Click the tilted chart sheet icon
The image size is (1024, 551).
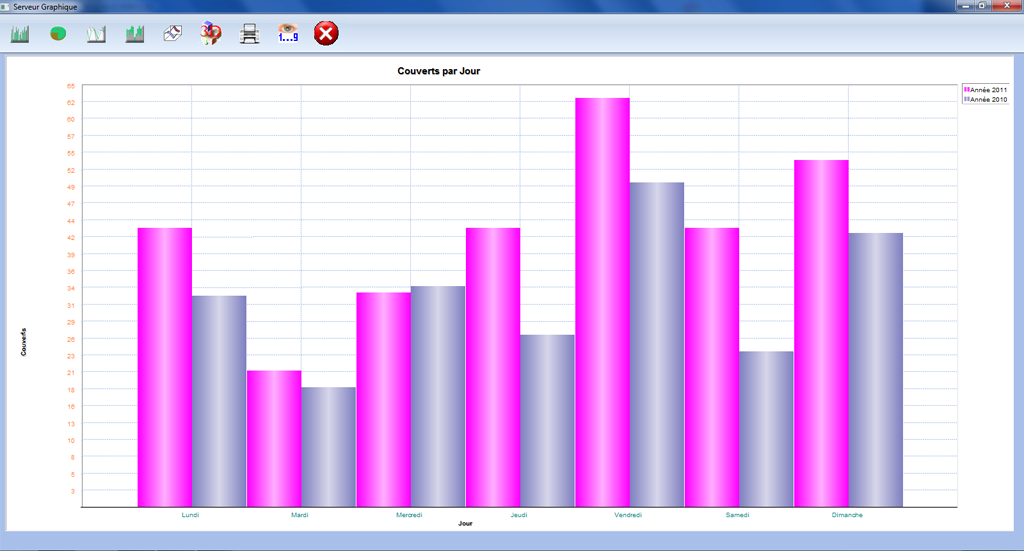click(173, 34)
